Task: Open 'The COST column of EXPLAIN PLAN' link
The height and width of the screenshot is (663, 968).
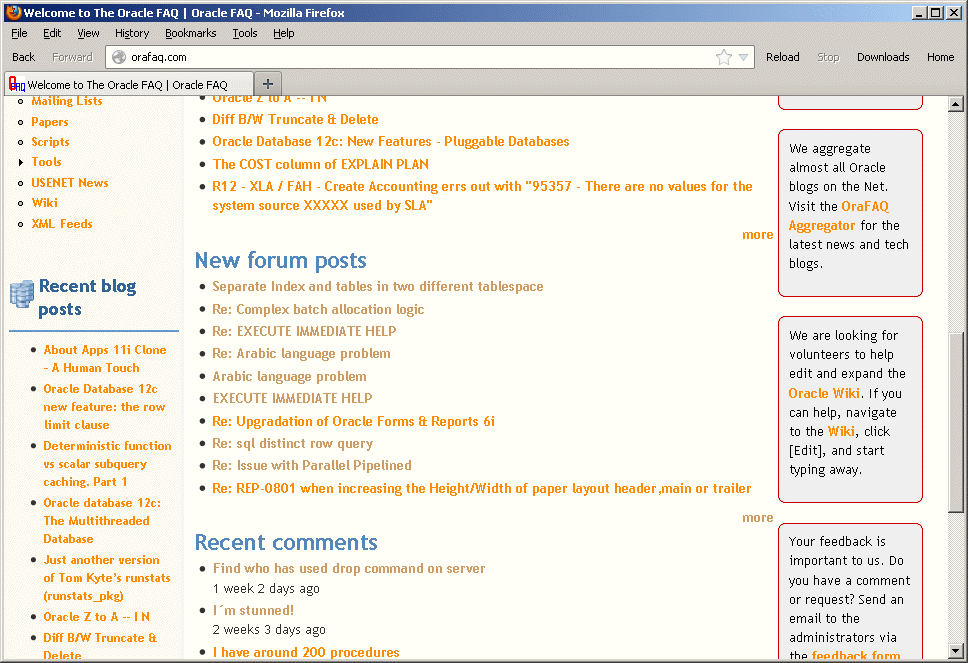Action: coord(320,164)
